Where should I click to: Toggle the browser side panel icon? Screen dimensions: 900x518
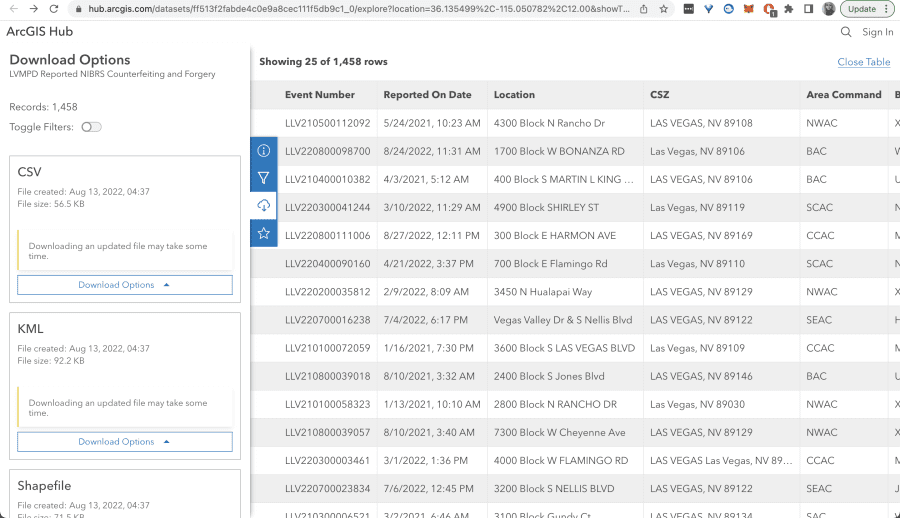tap(808, 9)
